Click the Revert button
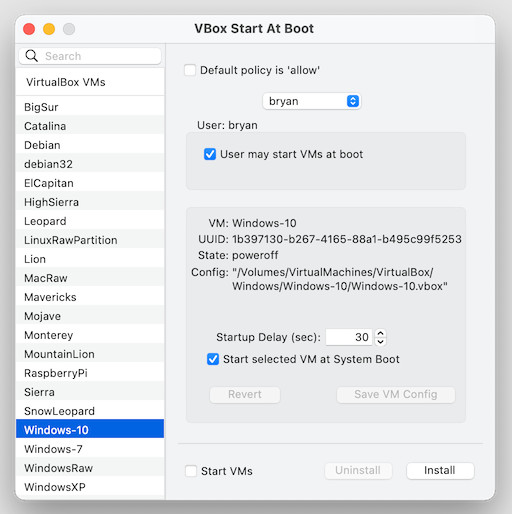The width and height of the screenshot is (512, 514). 245,394
